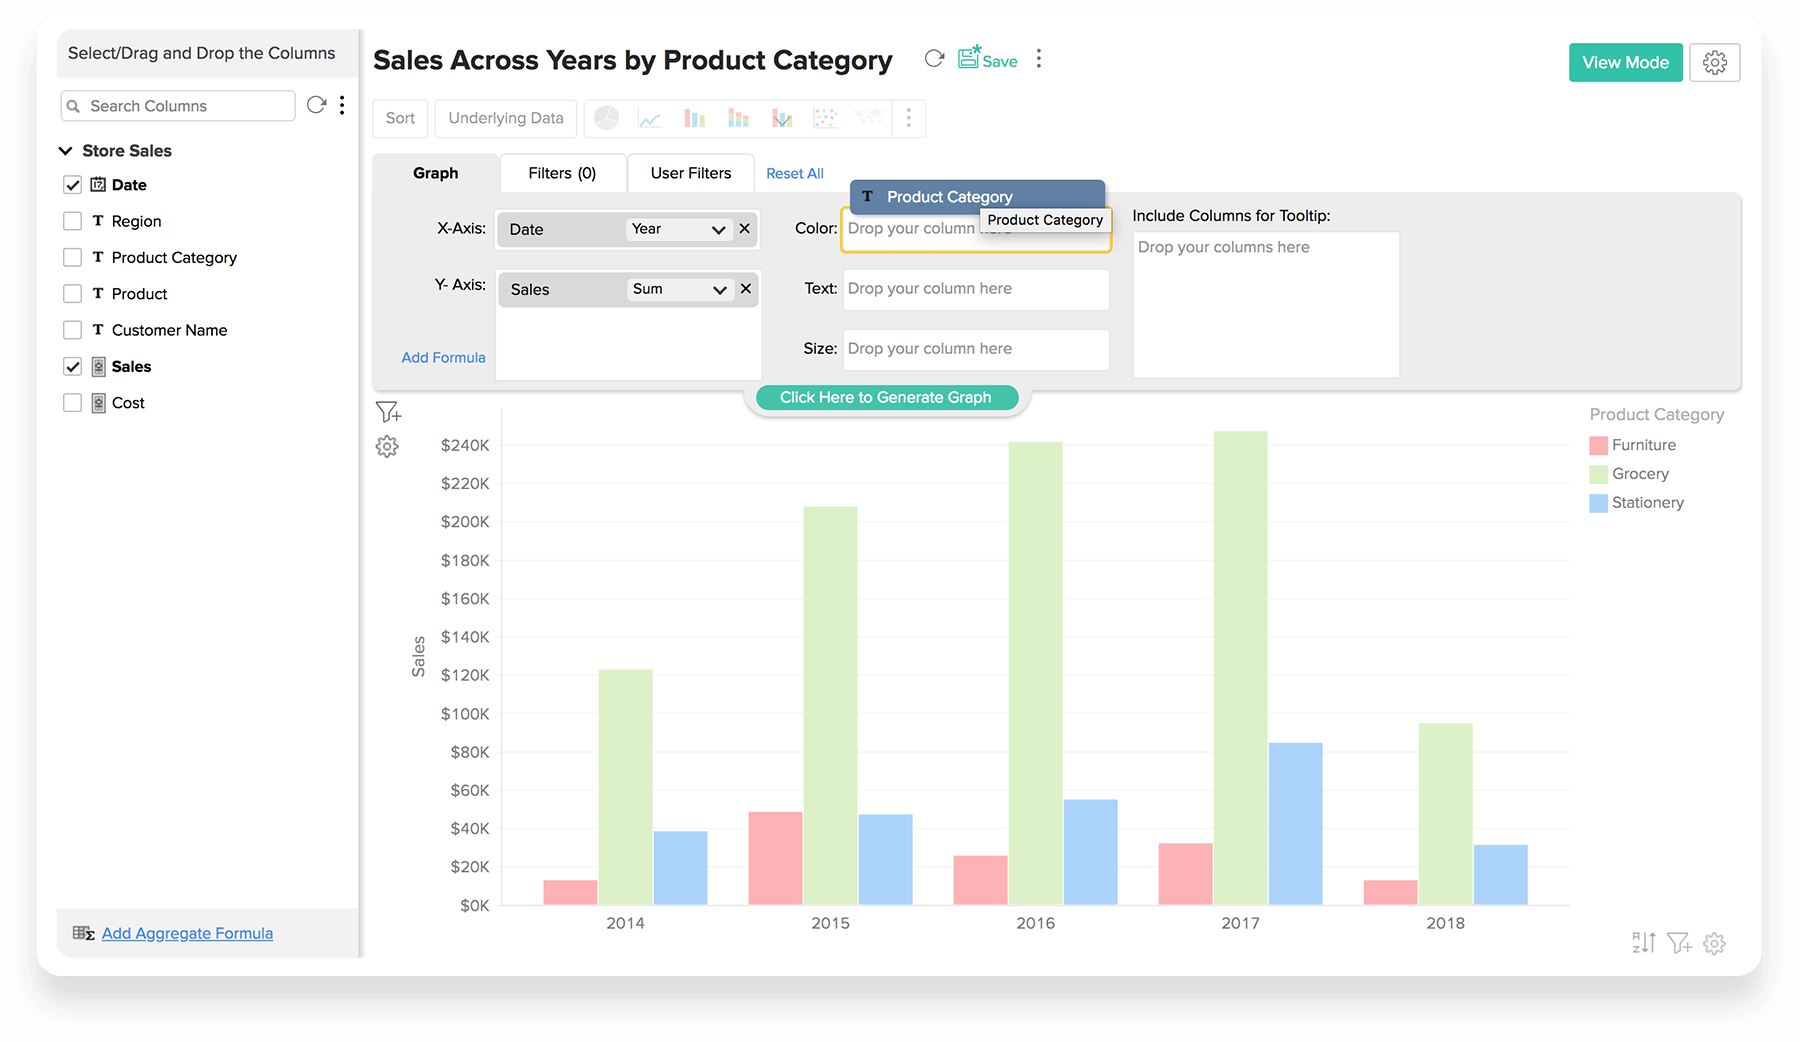The height and width of the screenshot is (1042, 1800).
Task: Click Here to Generate Graph button
Action: point(886,397)
